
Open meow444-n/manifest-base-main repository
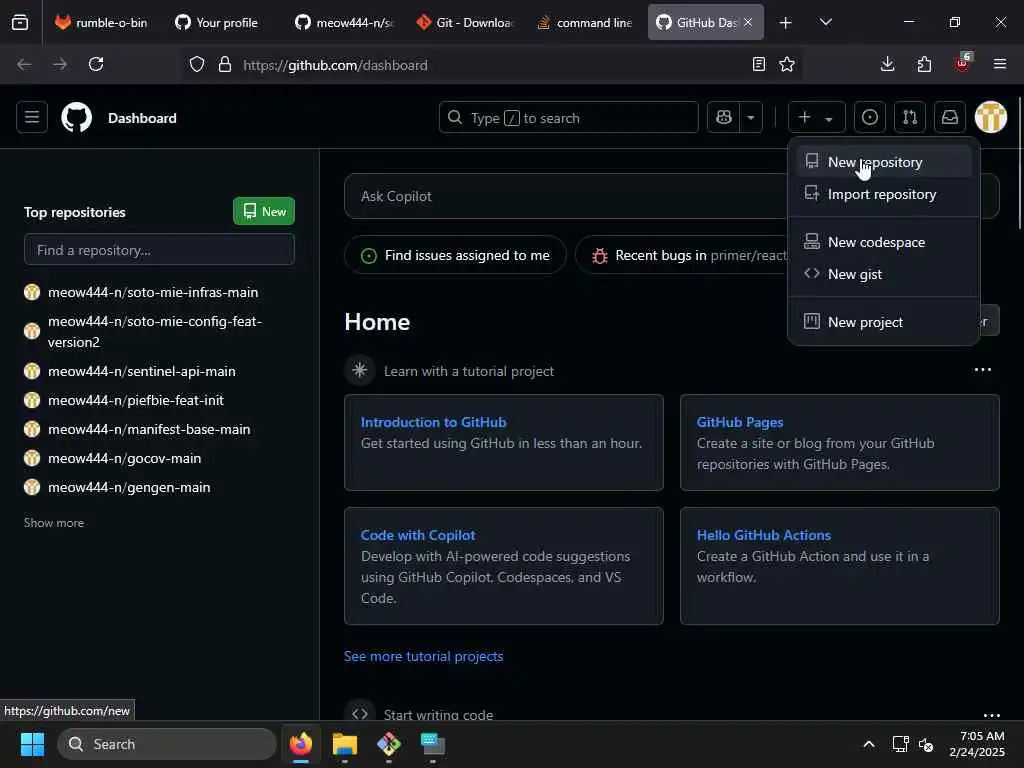(149, 429)
